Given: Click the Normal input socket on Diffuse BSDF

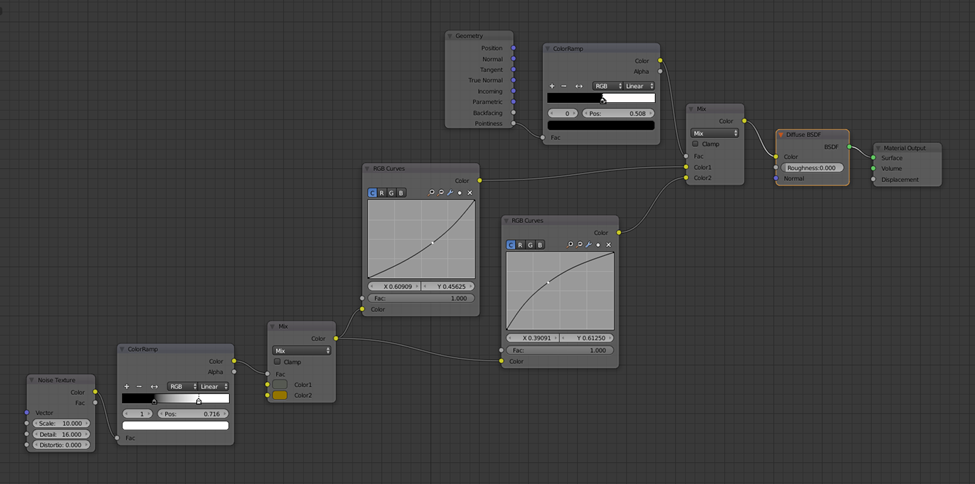Looking at the screenshot, I should (776, 179).
